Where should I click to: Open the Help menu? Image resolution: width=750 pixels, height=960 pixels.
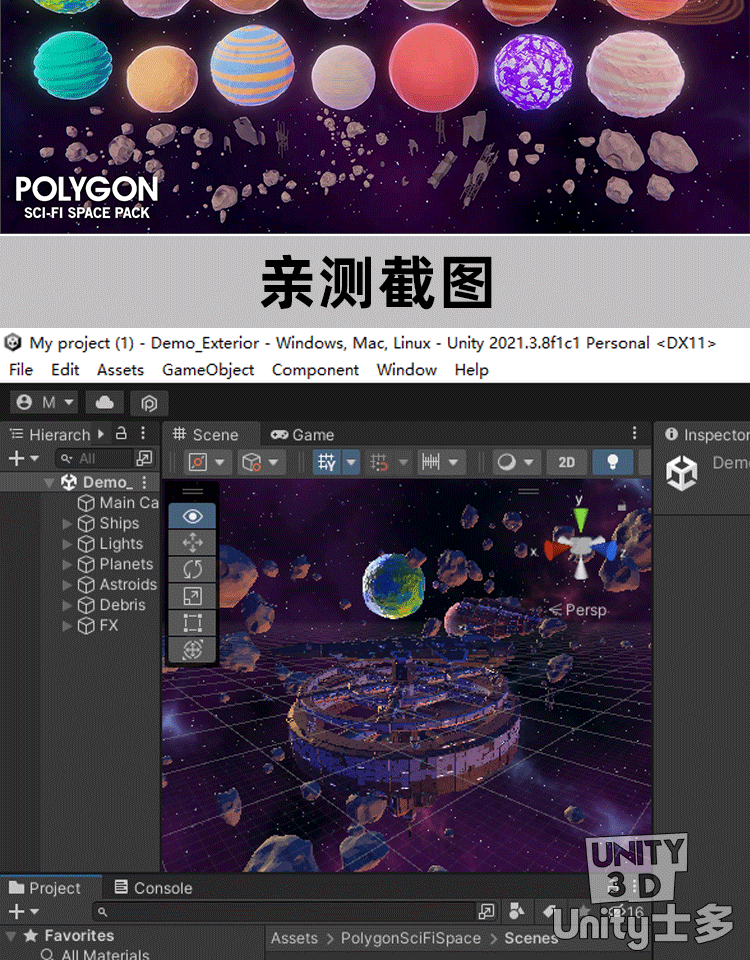471,370
